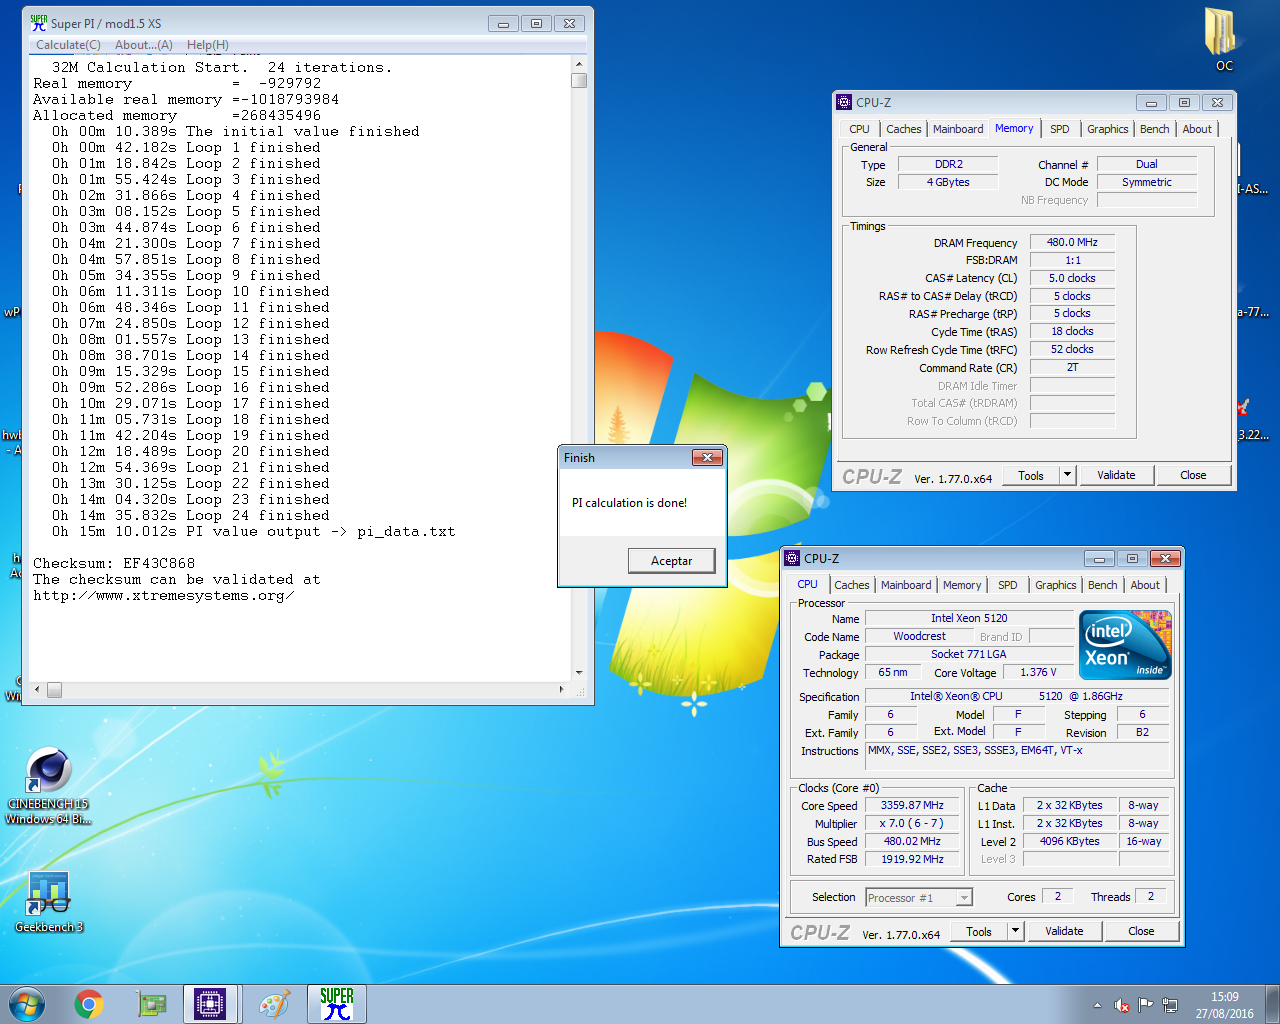Open the Paint taskbar icon
Image resolution: width=1280 pixels, height=1024 pixels.
click(x=274, y=1004)
